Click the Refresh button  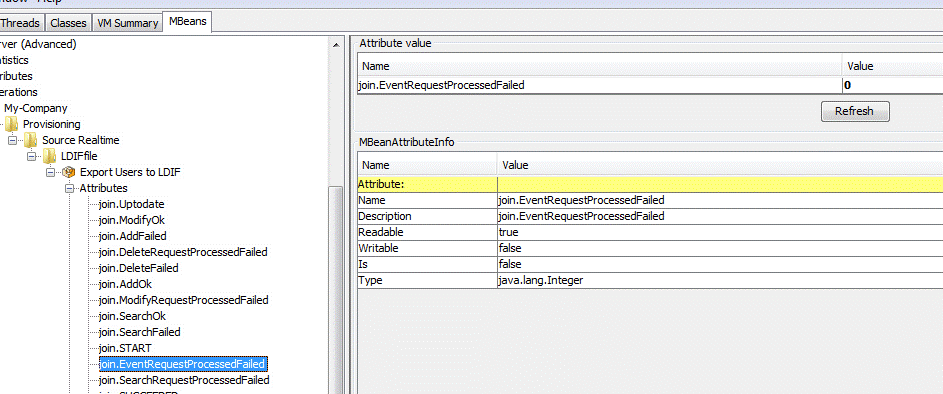[x=855, y=111]
